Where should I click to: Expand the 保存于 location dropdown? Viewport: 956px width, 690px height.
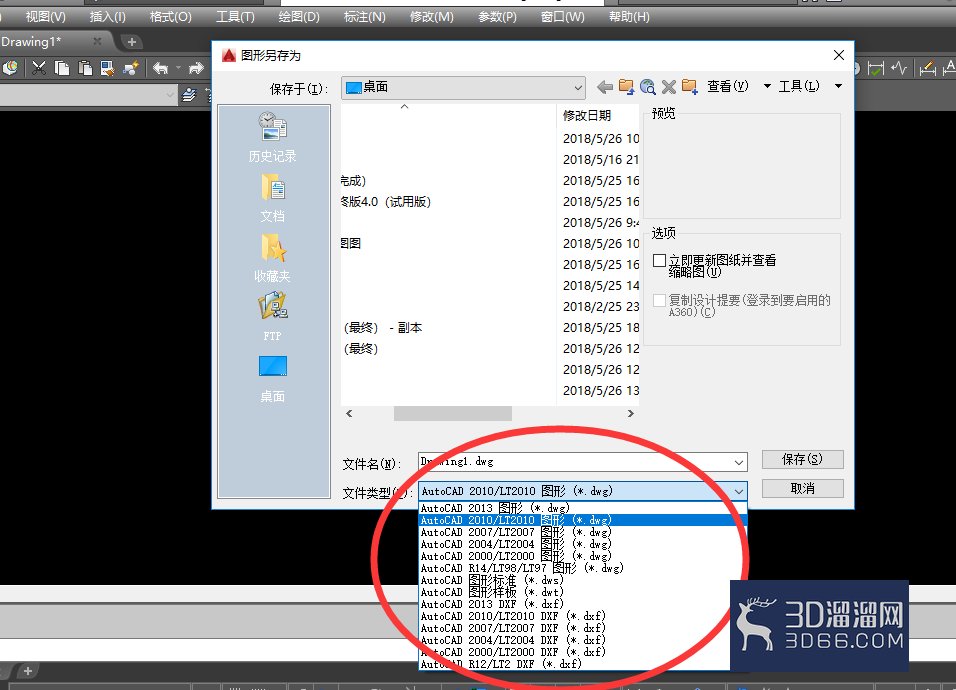pos(578,88)
